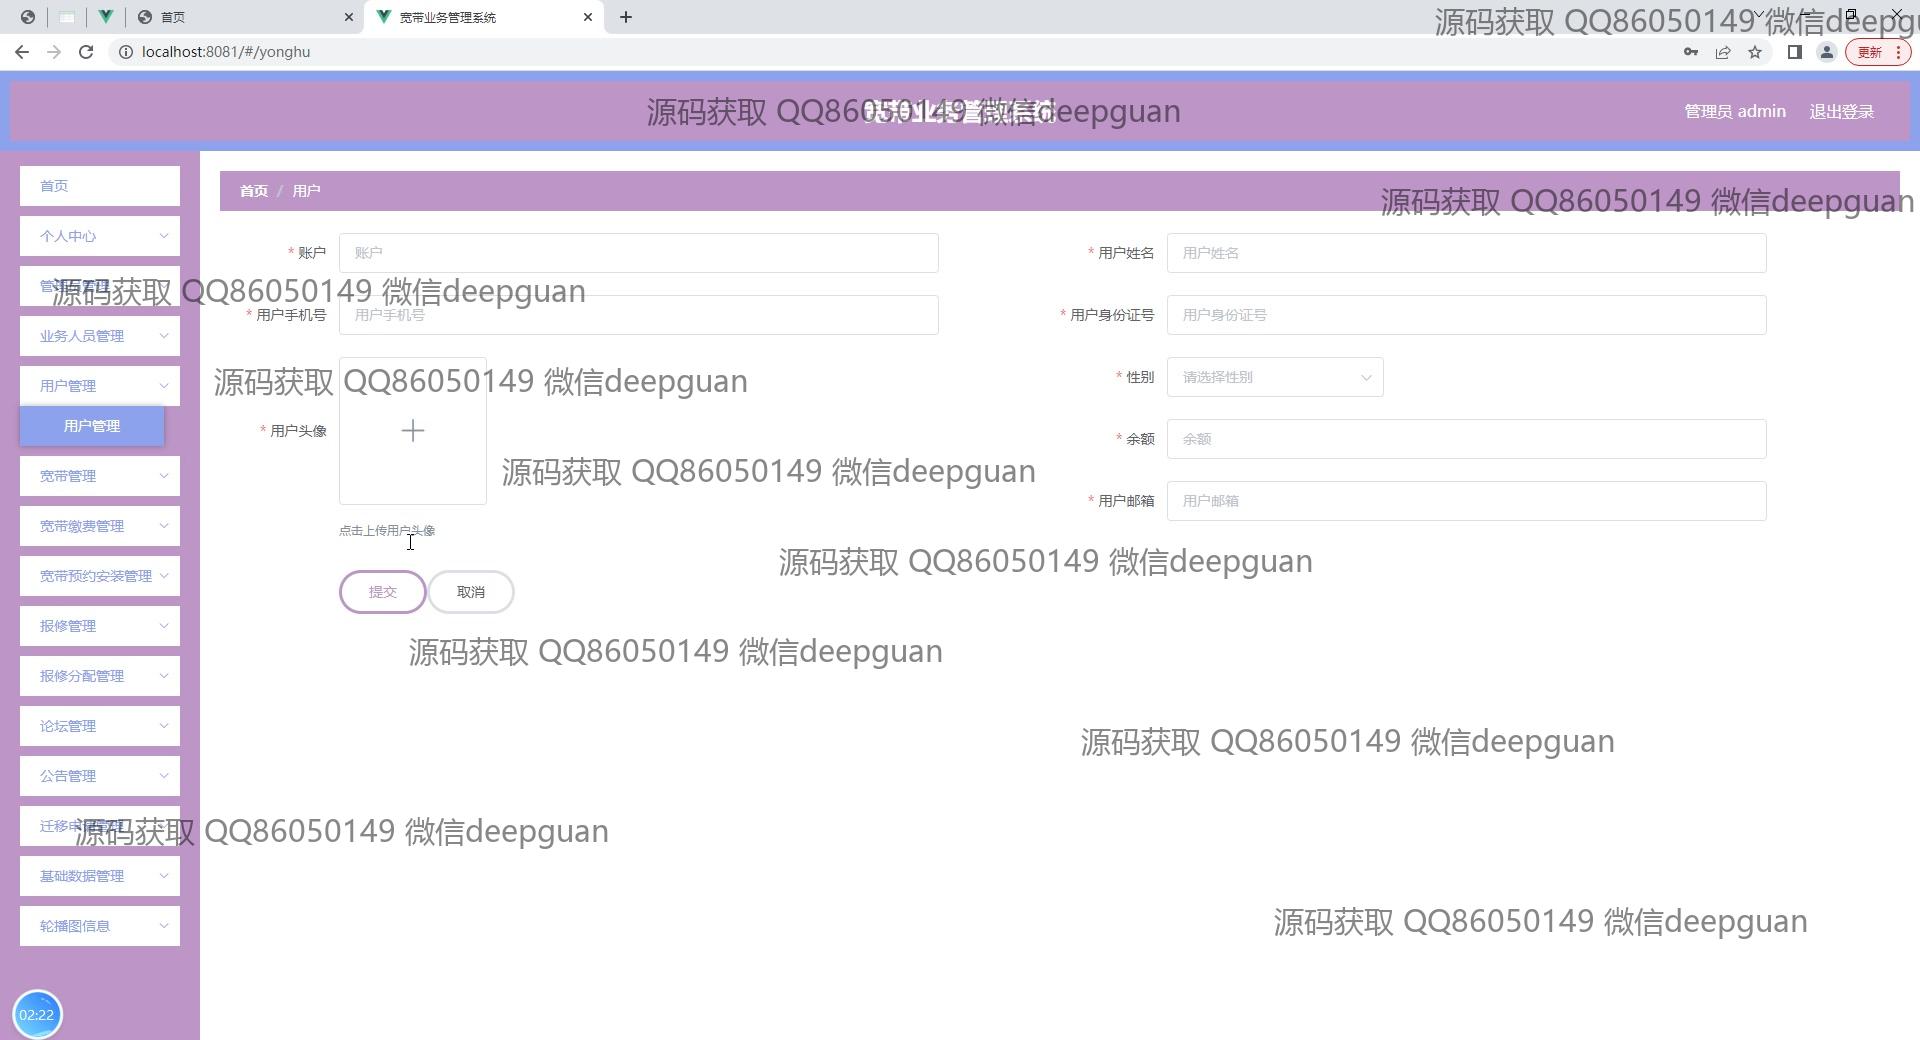This screenshot has height=1040, width=1920.
Task: Click the browser reload page icon
Action: click(86, 52)
